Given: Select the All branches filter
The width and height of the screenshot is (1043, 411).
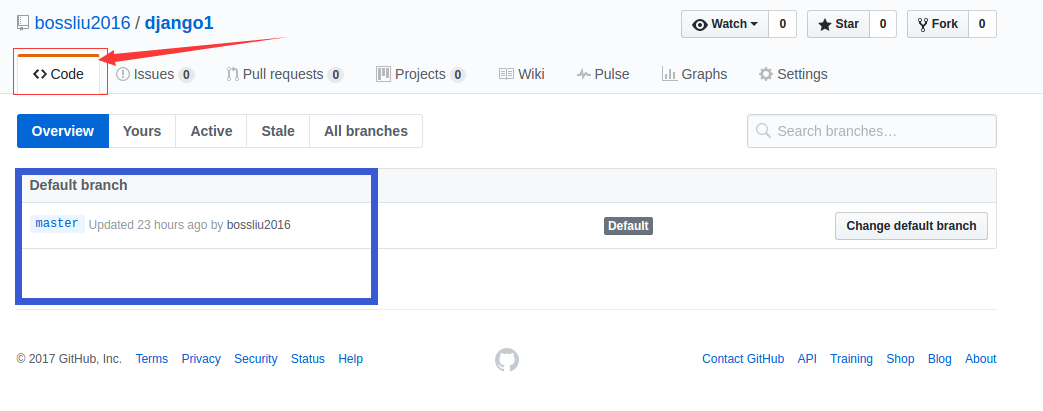Looking at the screenshot, I should click(x=366, y=131).
